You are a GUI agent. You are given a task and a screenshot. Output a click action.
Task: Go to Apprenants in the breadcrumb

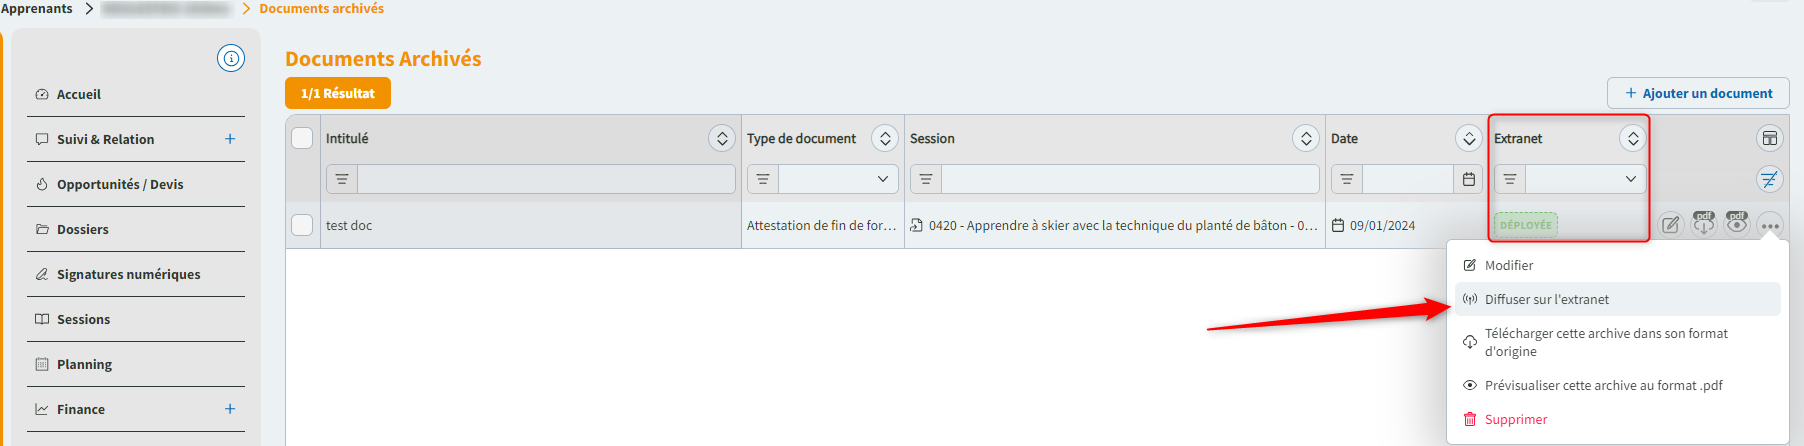tap(37, 9)
